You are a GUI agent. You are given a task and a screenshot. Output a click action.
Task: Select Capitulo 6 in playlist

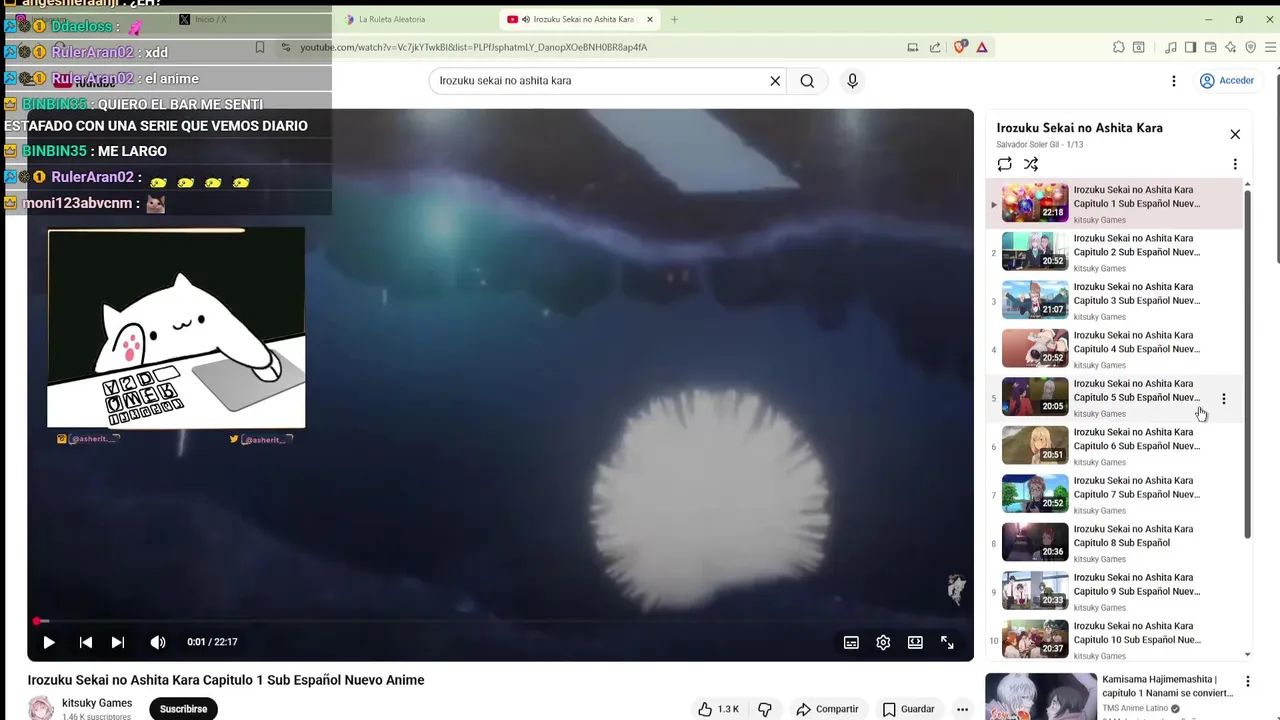[1114, 446]
